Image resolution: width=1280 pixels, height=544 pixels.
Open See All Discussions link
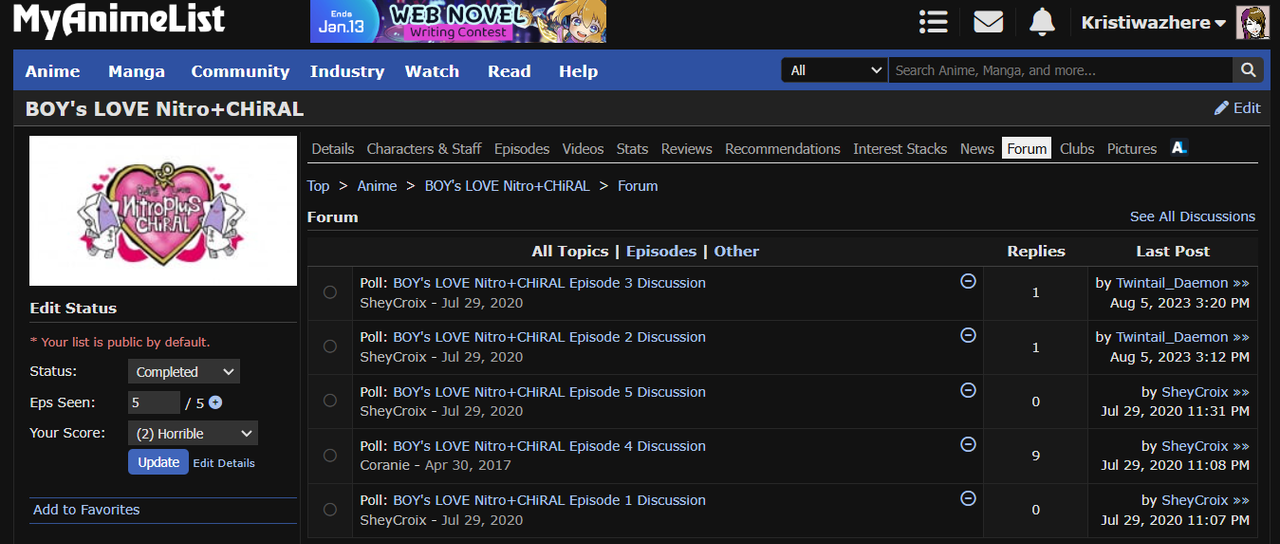[1192, 216]
